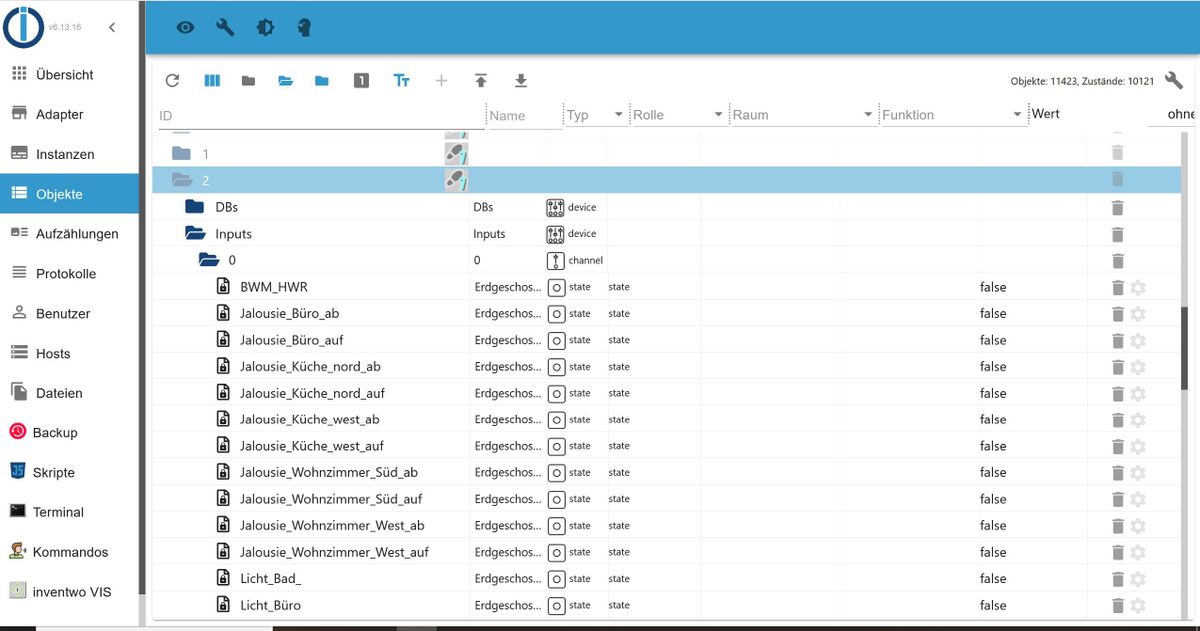Open the wrench settings in the header
1200x631 pixels.
click(225, 28)
